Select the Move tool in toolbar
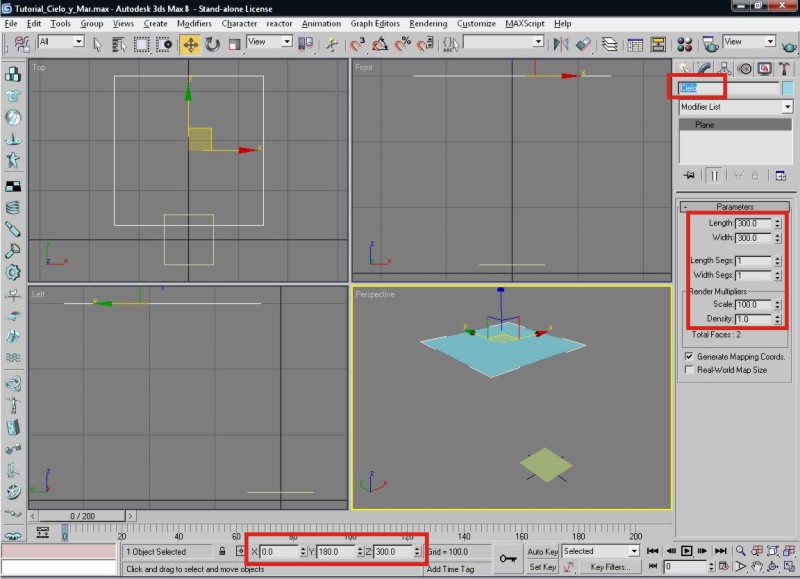Image resolution: width=800 pixels, height=579 pixels. (x=190, y=45)
